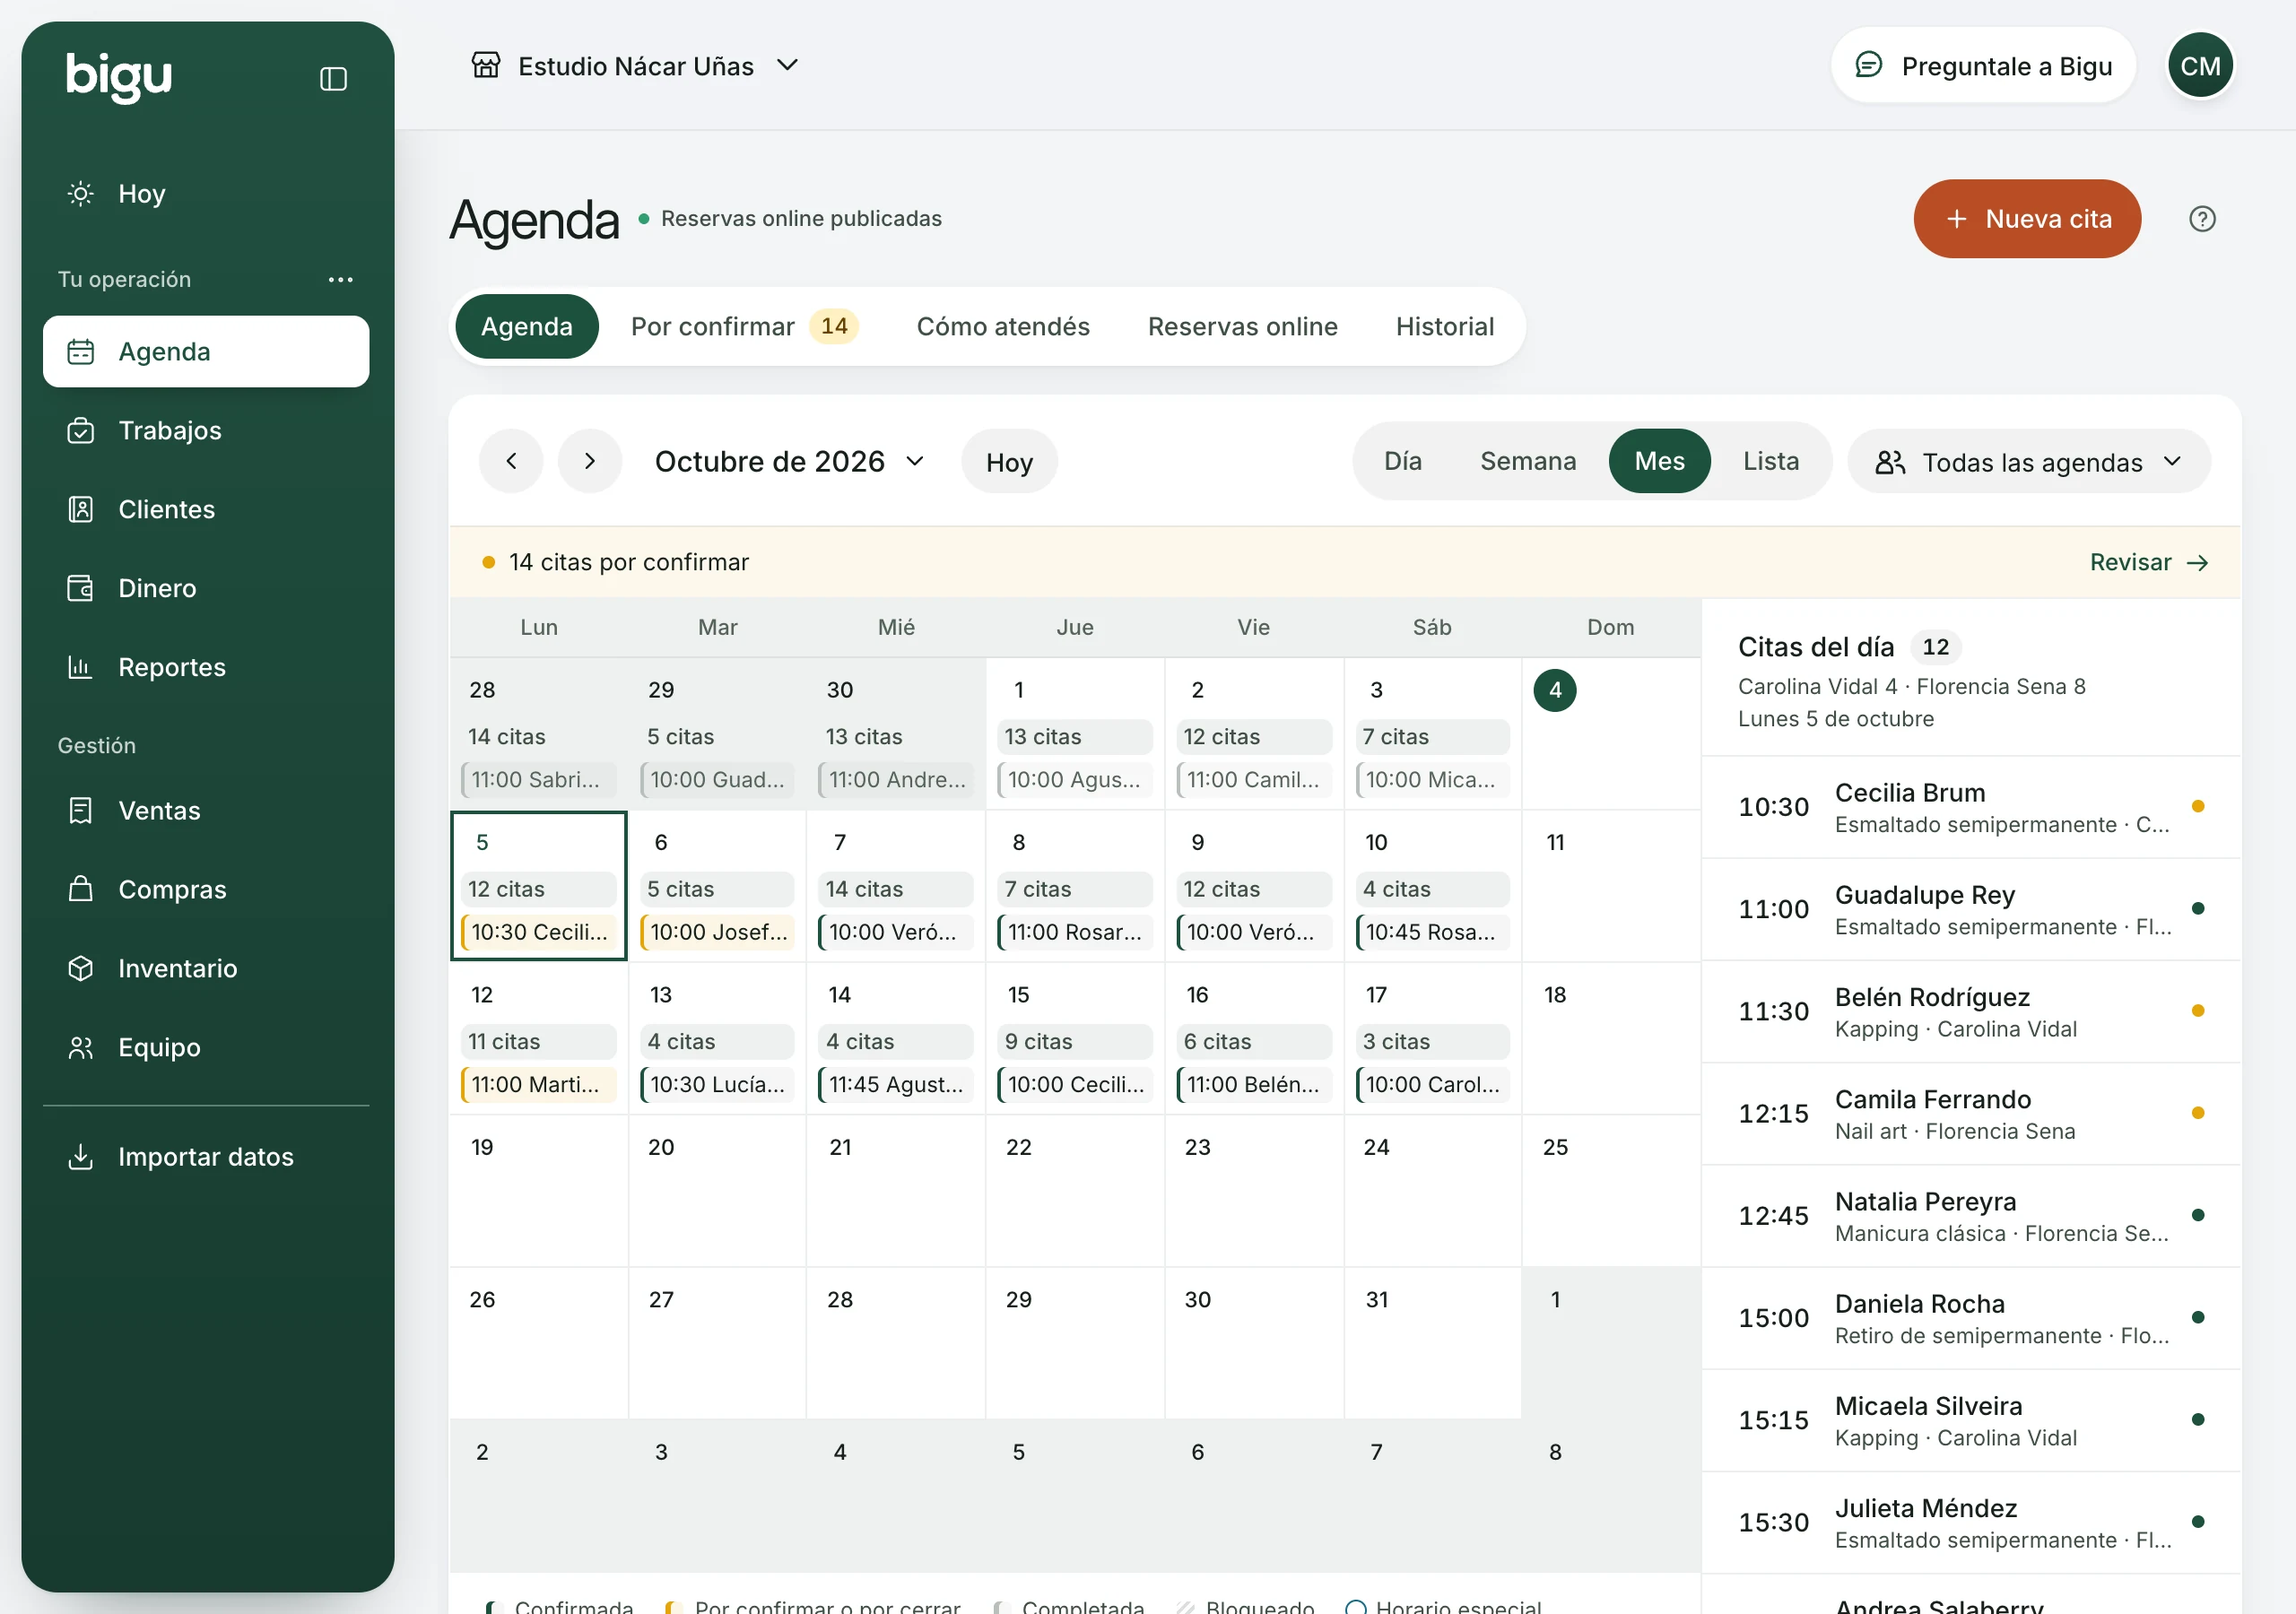
Task: Open Inventario section
Action: [205, 968]
